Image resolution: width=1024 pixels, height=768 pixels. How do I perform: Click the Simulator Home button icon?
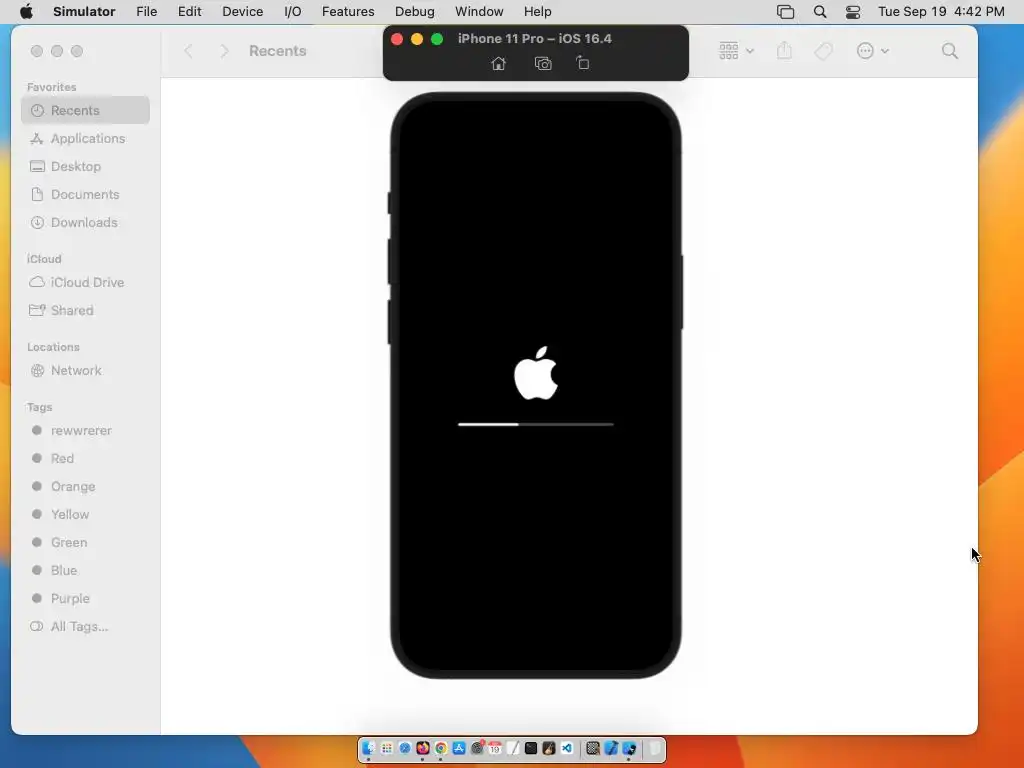498,63
